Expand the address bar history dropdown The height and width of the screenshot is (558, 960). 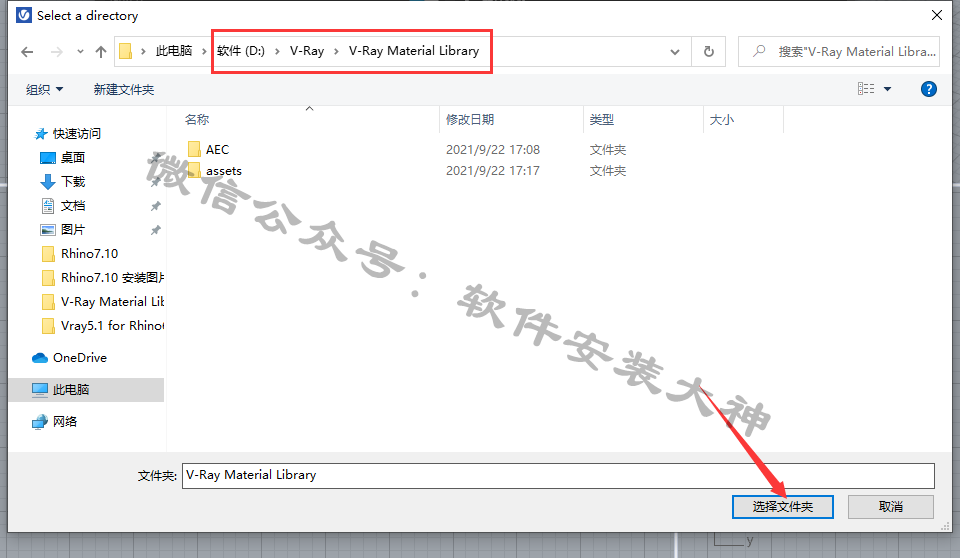pos(675,52)
